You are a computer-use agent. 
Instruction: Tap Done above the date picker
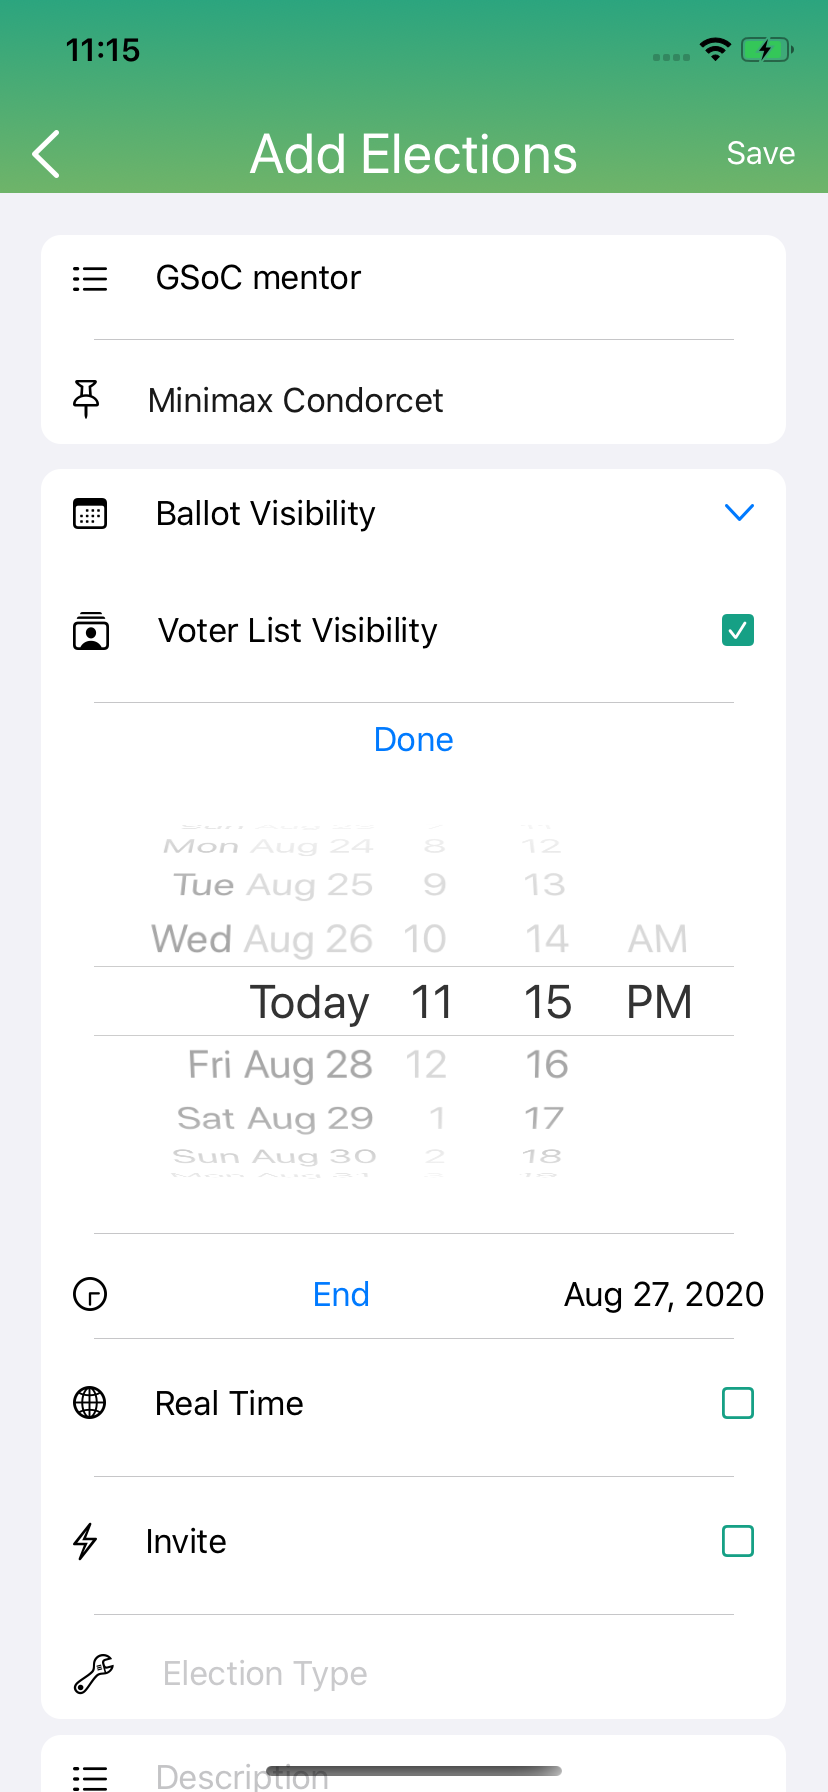pos(413,740)
